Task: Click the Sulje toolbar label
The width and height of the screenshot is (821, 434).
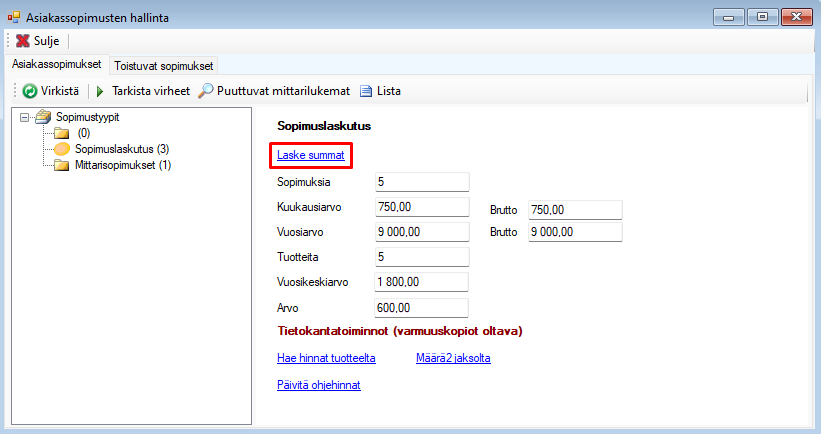Action: click(47, 41)
